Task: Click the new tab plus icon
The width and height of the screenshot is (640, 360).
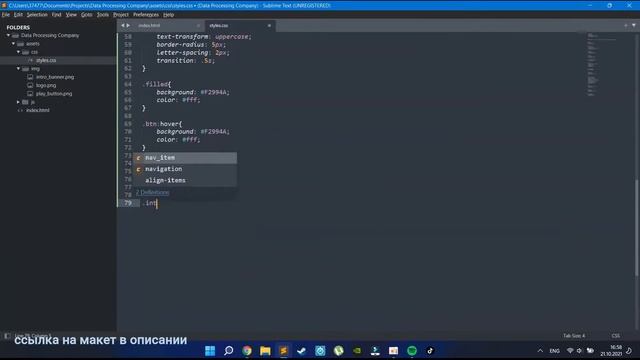Action: click(626, 26)
